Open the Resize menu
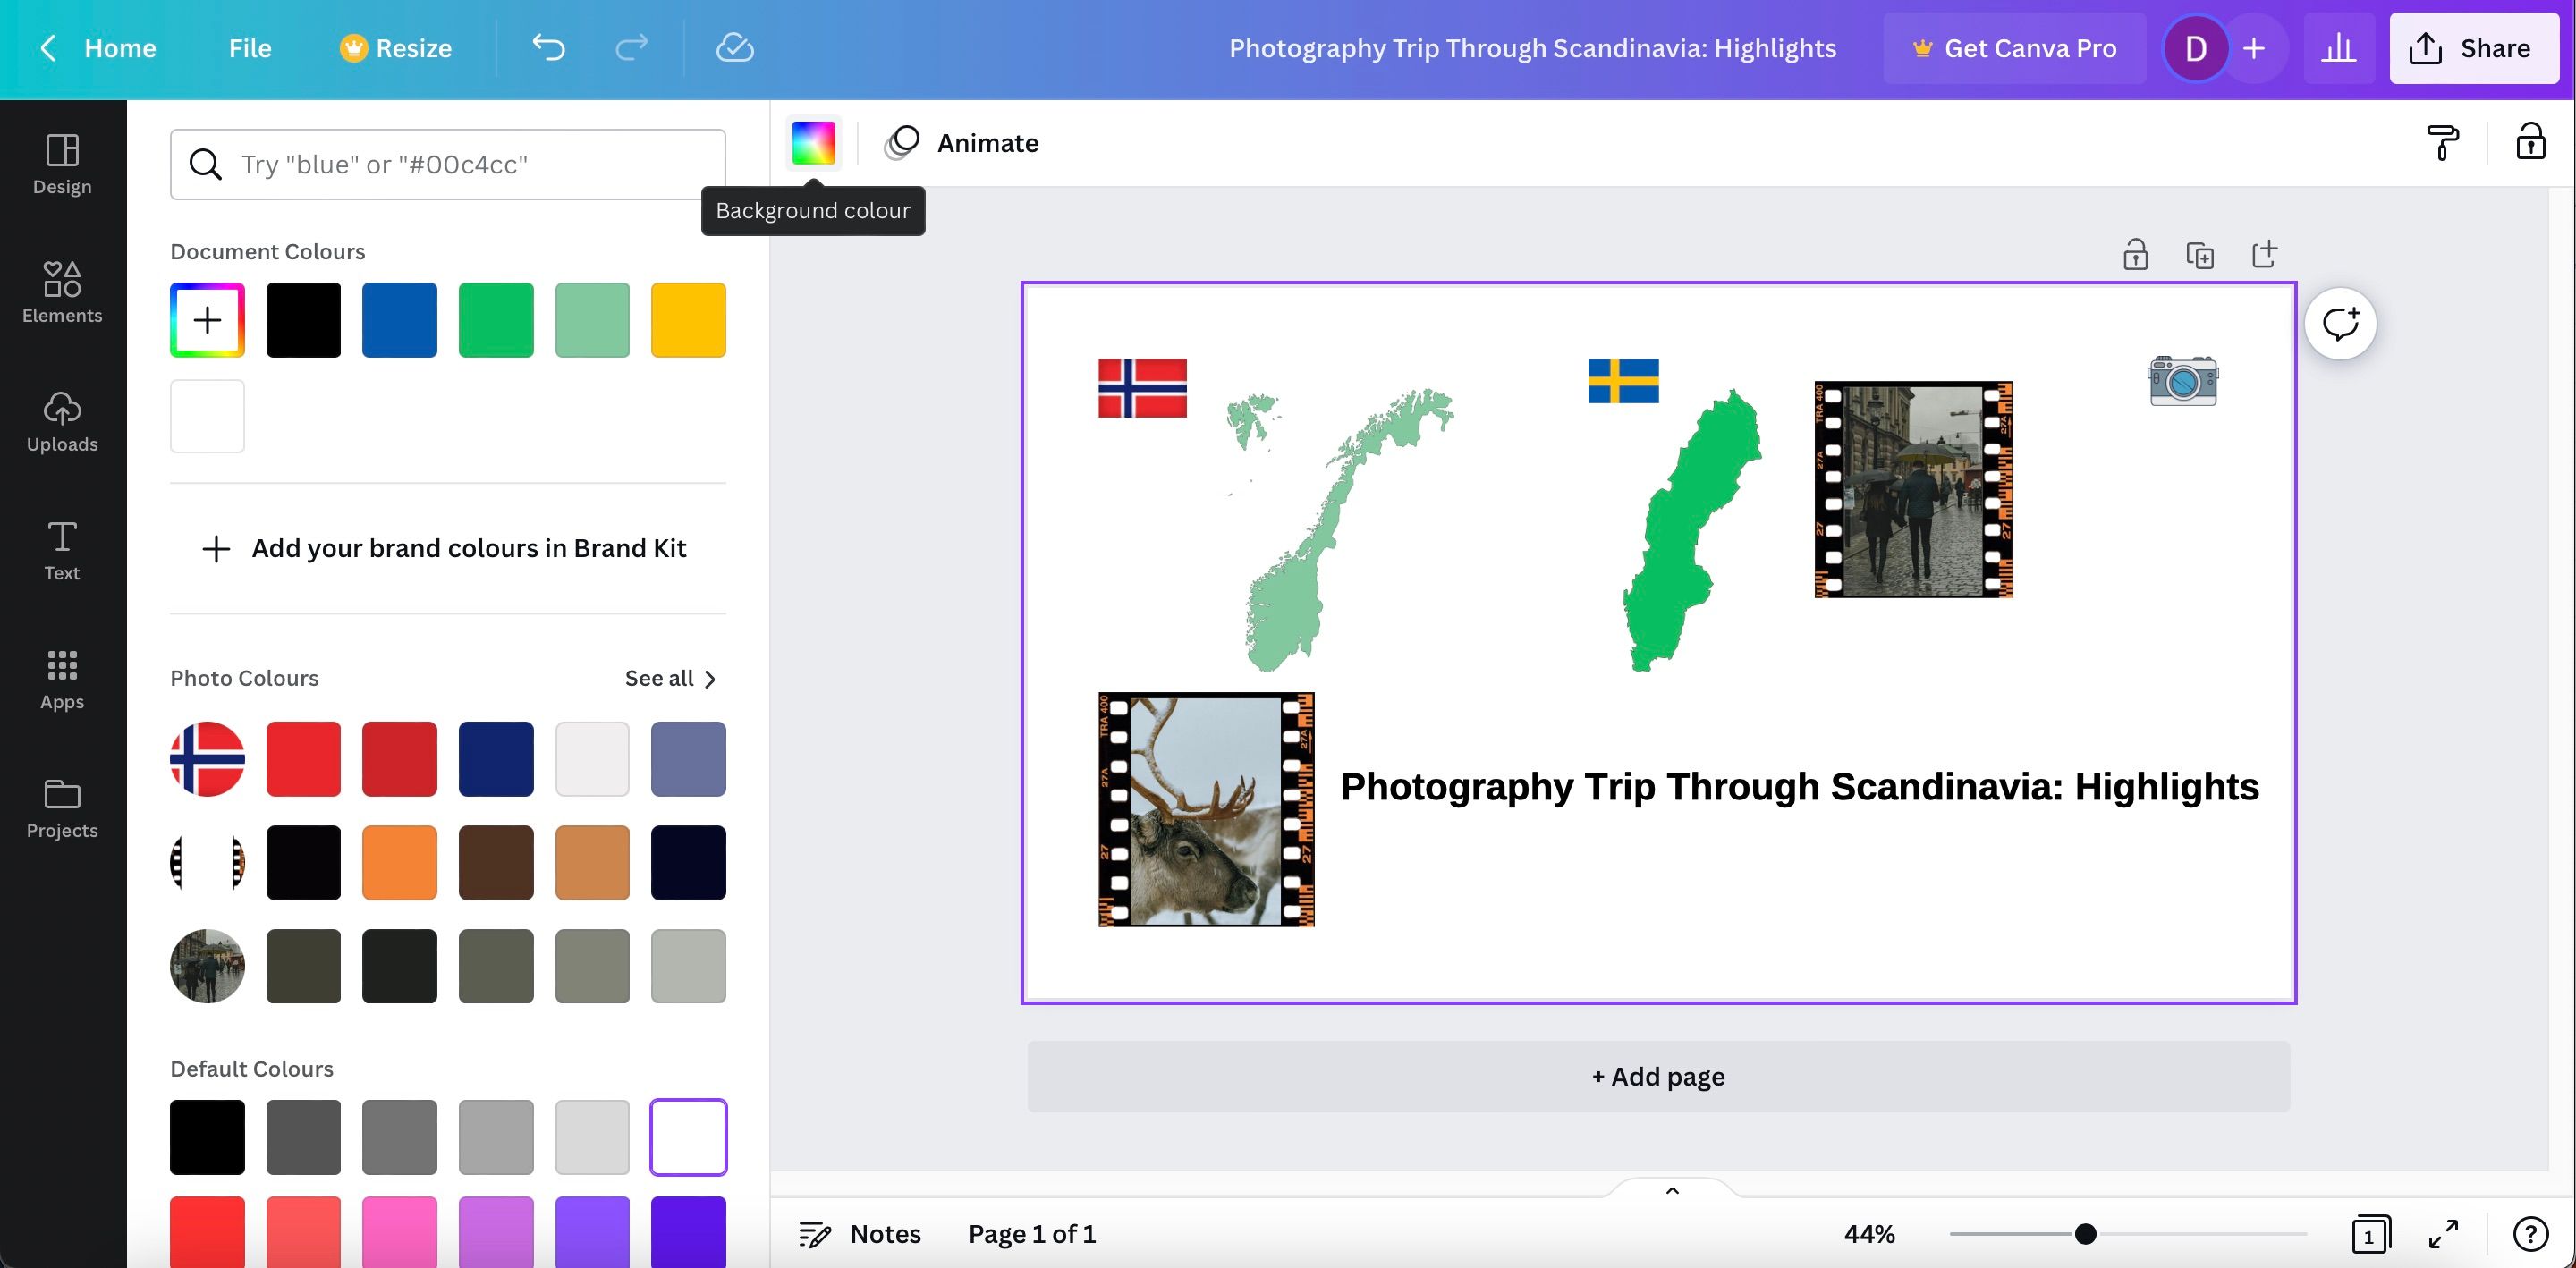 [396, 48]
